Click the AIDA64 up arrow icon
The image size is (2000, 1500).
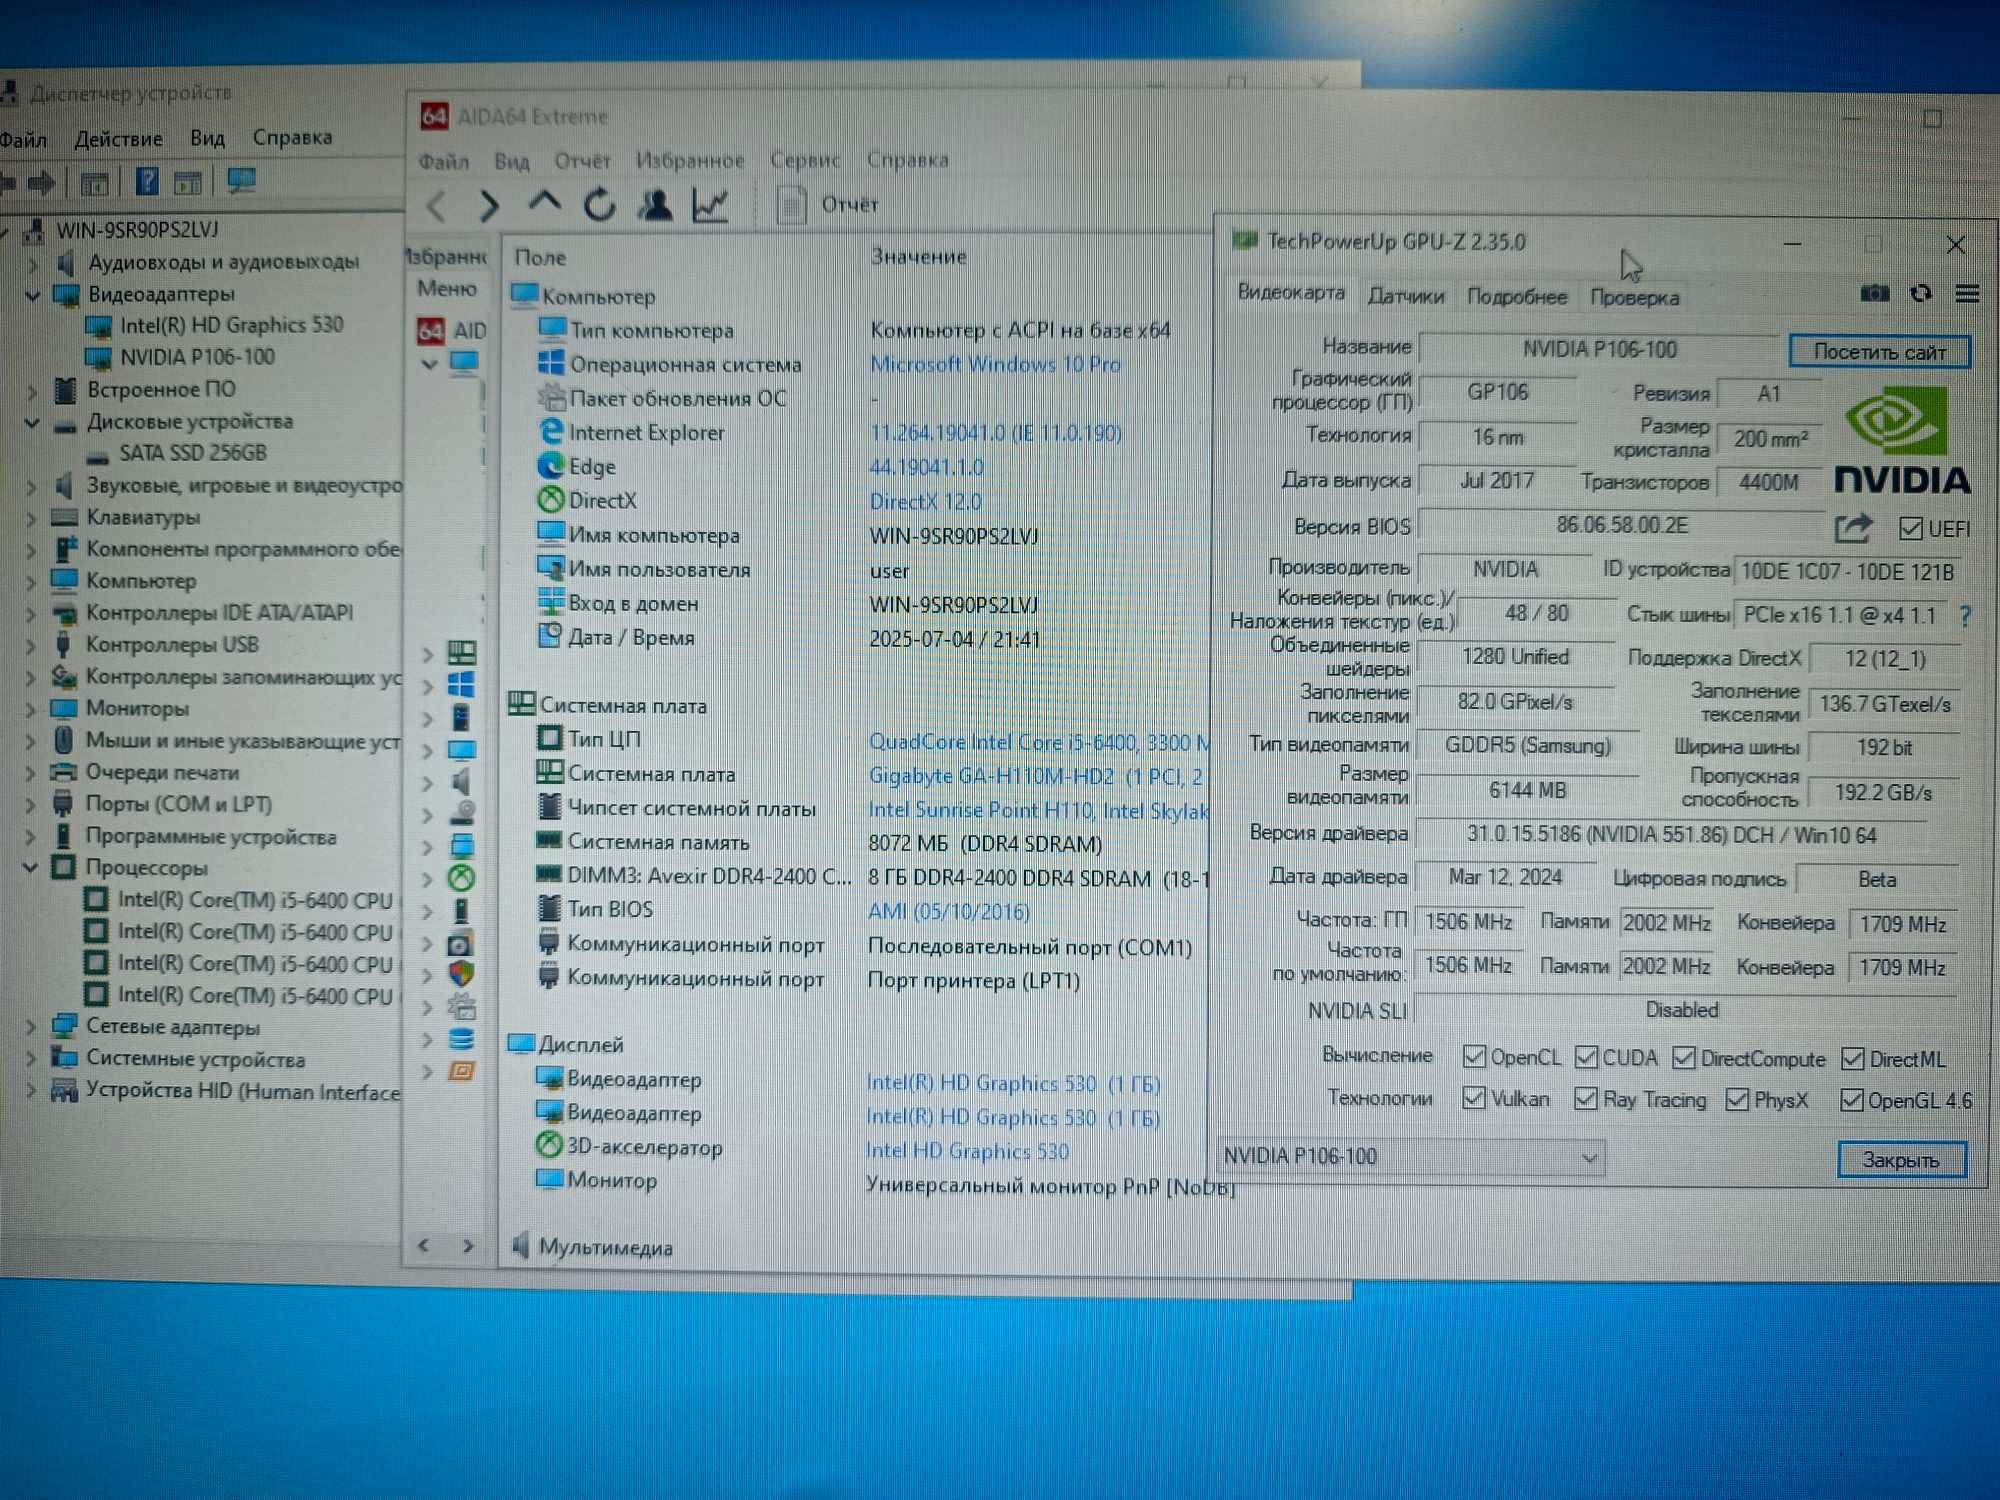pyautogui.click(x=544, y=202)
